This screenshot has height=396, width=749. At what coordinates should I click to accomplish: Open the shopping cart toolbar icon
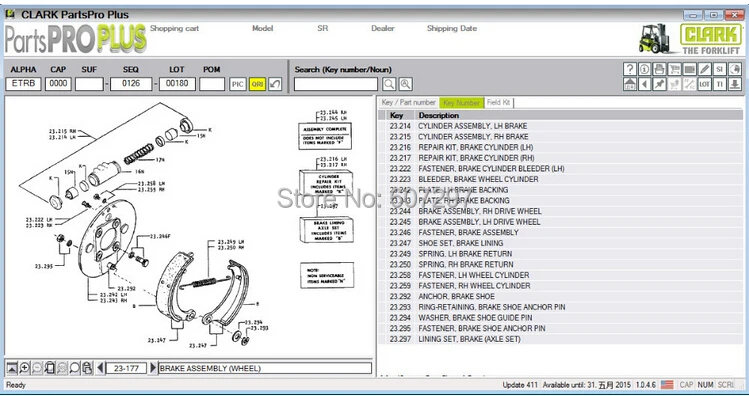674,69
